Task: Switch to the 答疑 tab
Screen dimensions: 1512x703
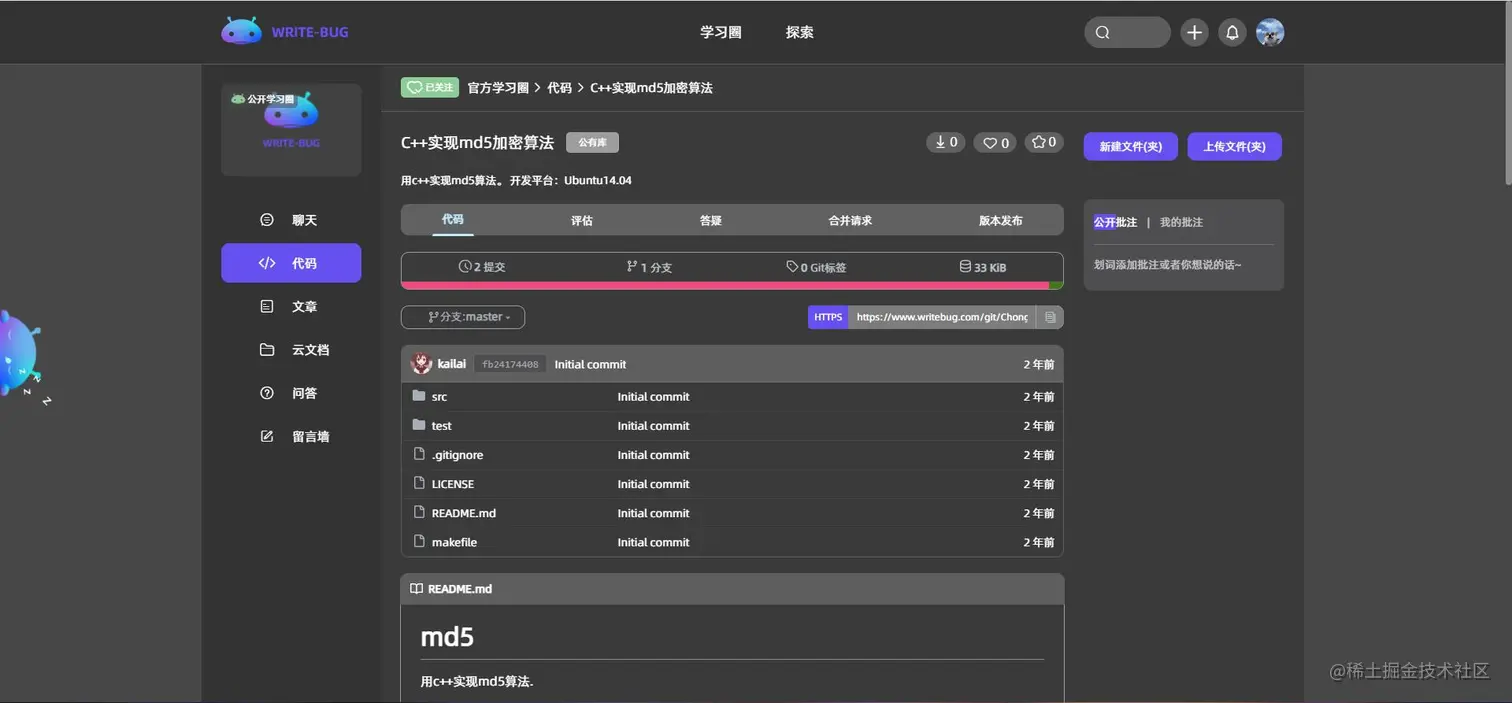Action: 711,220
